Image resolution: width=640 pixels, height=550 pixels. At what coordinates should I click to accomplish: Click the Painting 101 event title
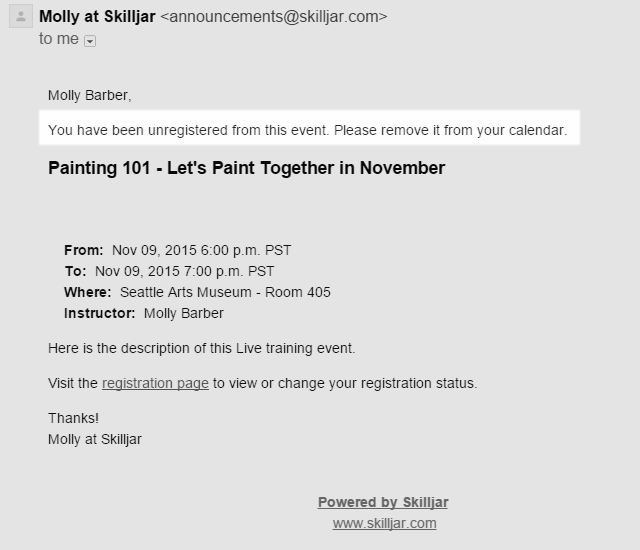[246, 168]
